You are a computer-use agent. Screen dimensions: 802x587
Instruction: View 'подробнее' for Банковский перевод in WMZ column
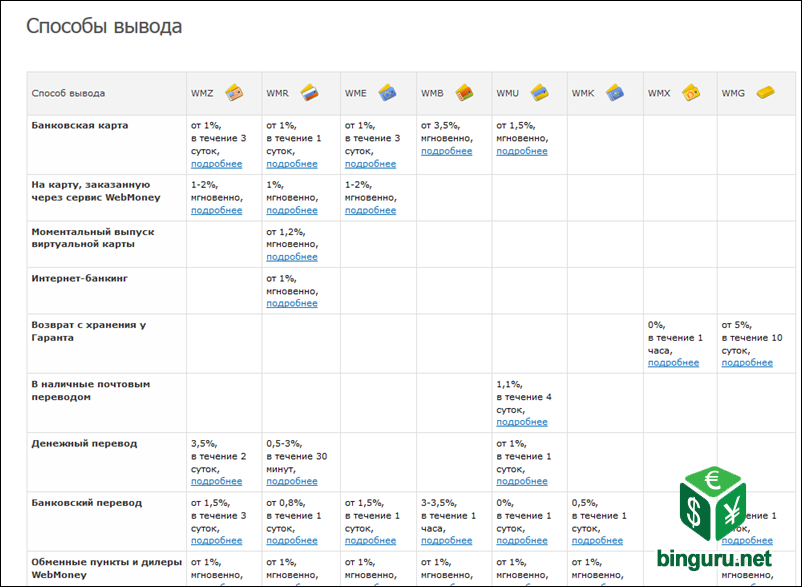[x=216, y=541]
